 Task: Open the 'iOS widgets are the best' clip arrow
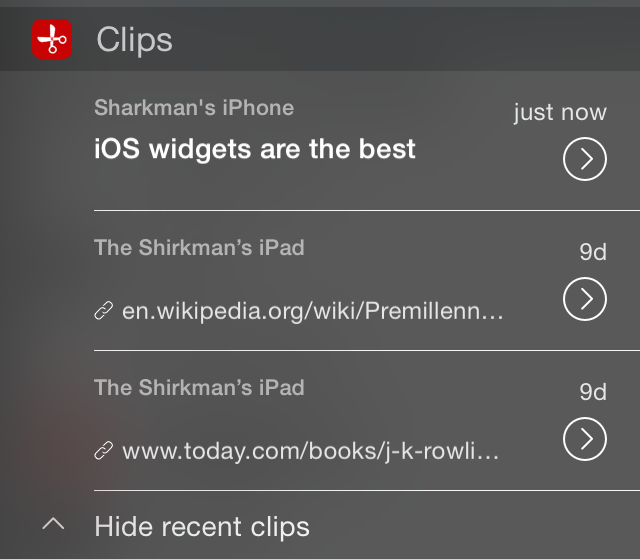point(585,160)
